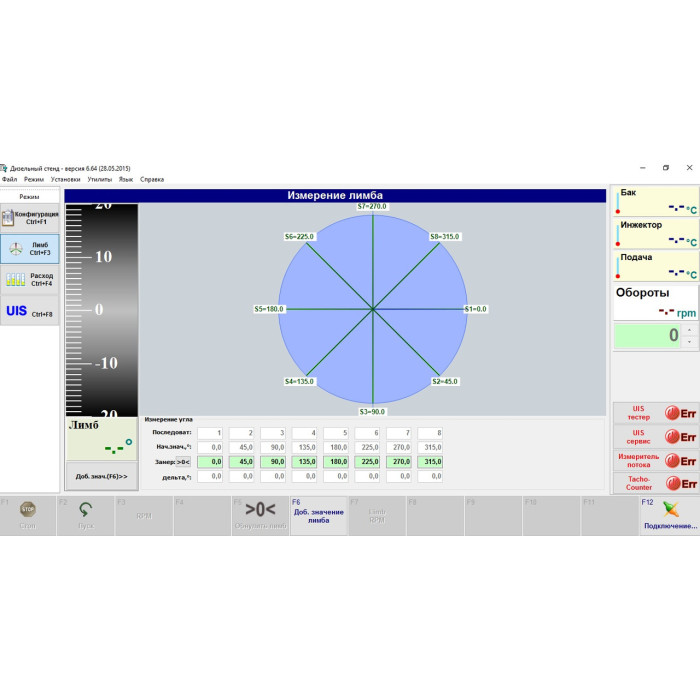This screenshot has width=700, height=700.
Task: Open the Утилиты menu
Action: tap(99, 179)
